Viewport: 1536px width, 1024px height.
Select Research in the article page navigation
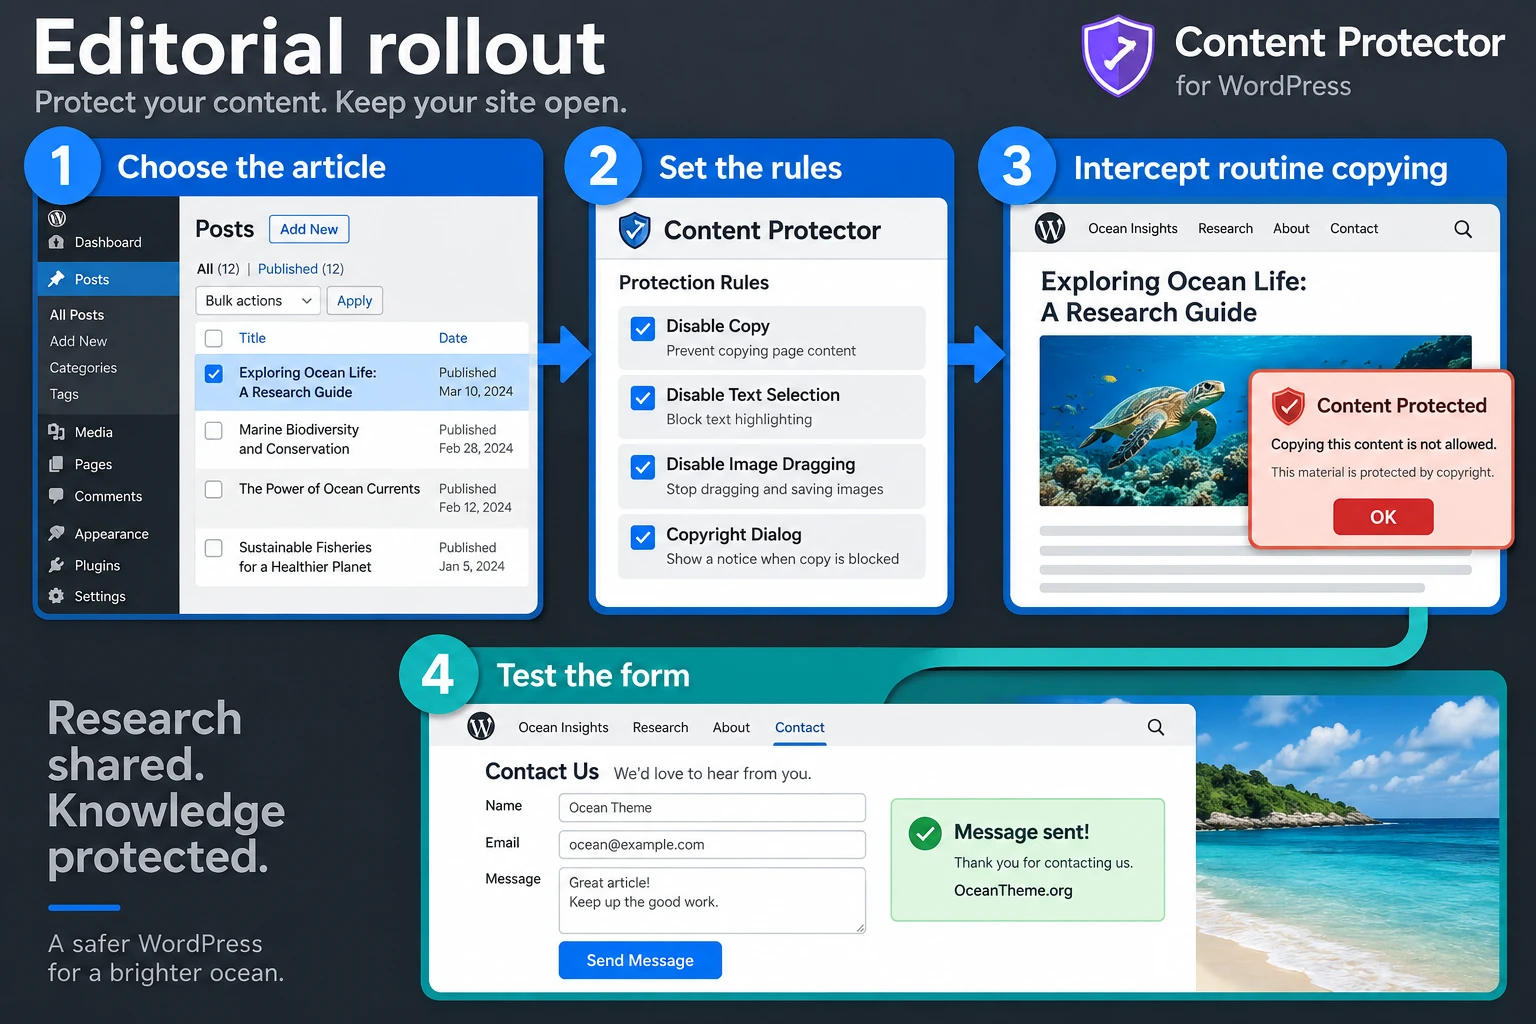pyautogui.click(x=1225, y=229)
